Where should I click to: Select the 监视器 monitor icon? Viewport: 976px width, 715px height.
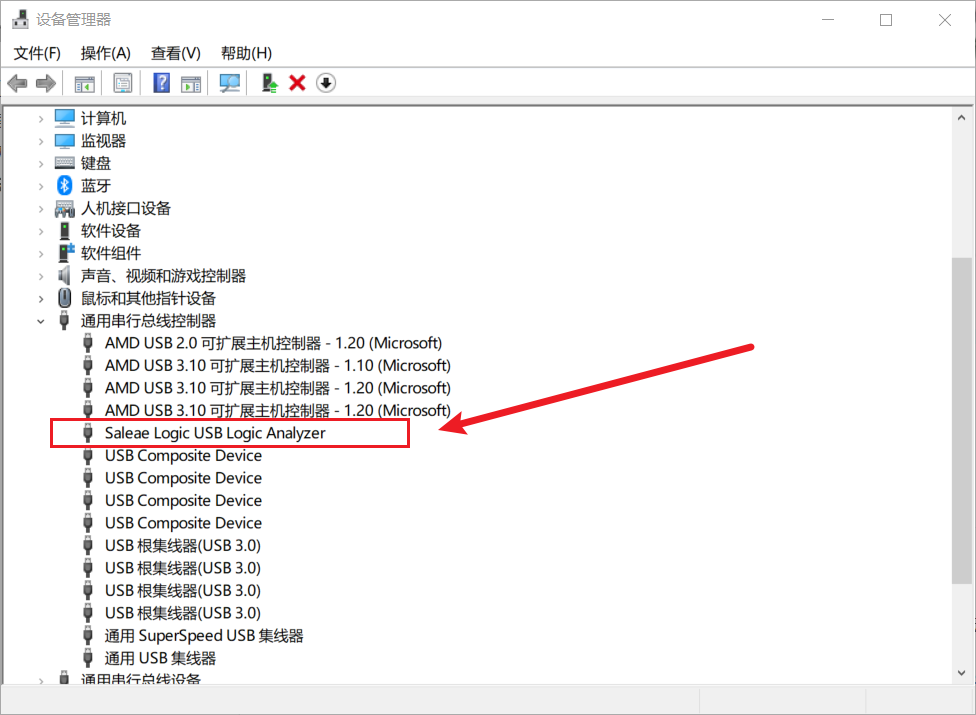65,141
